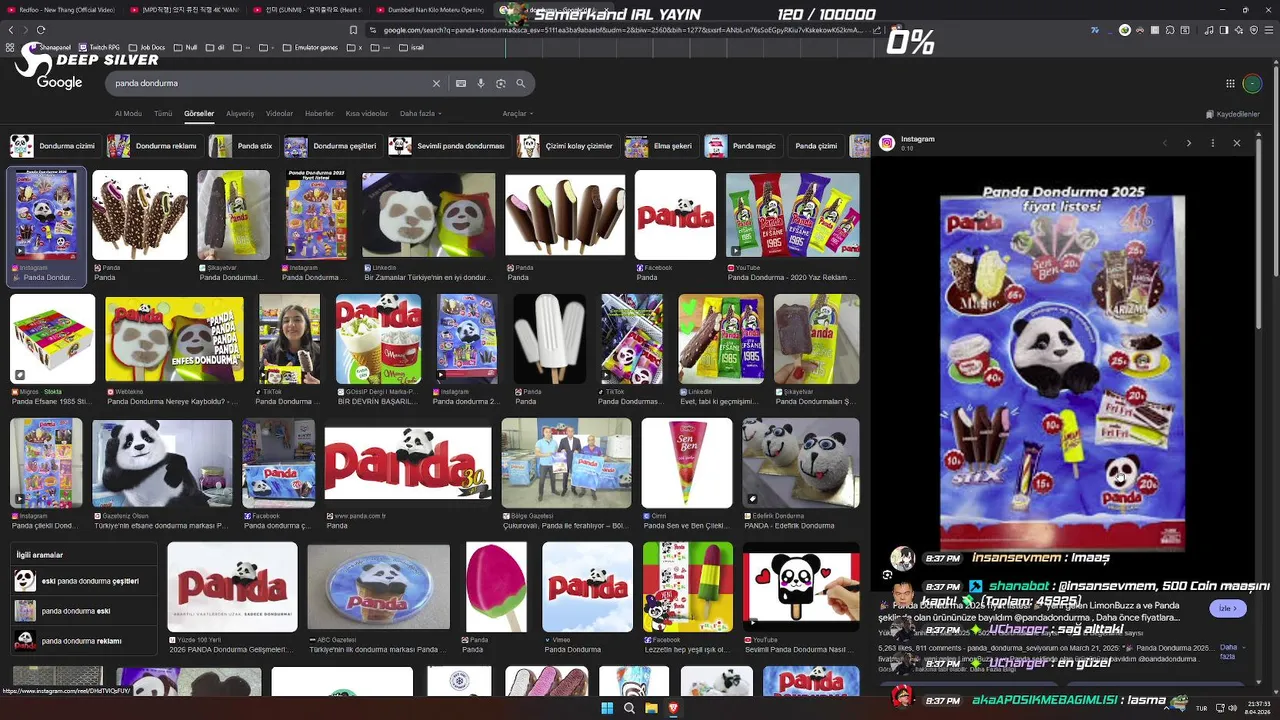Screen dimensions: 1280x720
Task: Click the panda dondurma search field
Action: point(270,84)
